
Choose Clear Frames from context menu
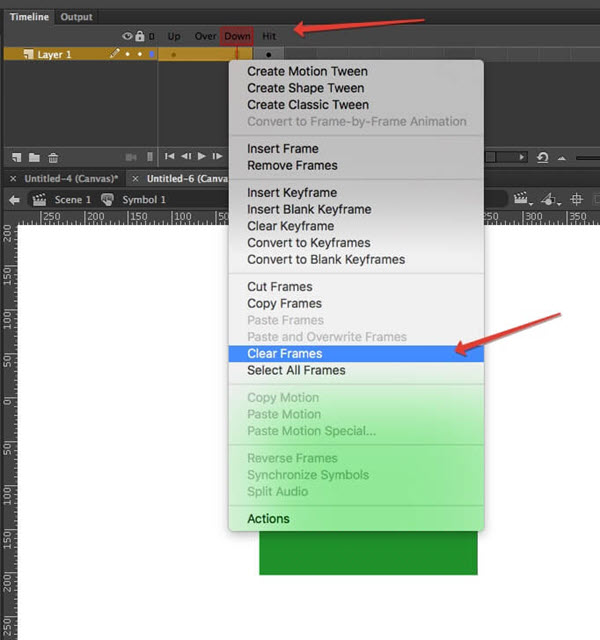(x=285, y=353)
